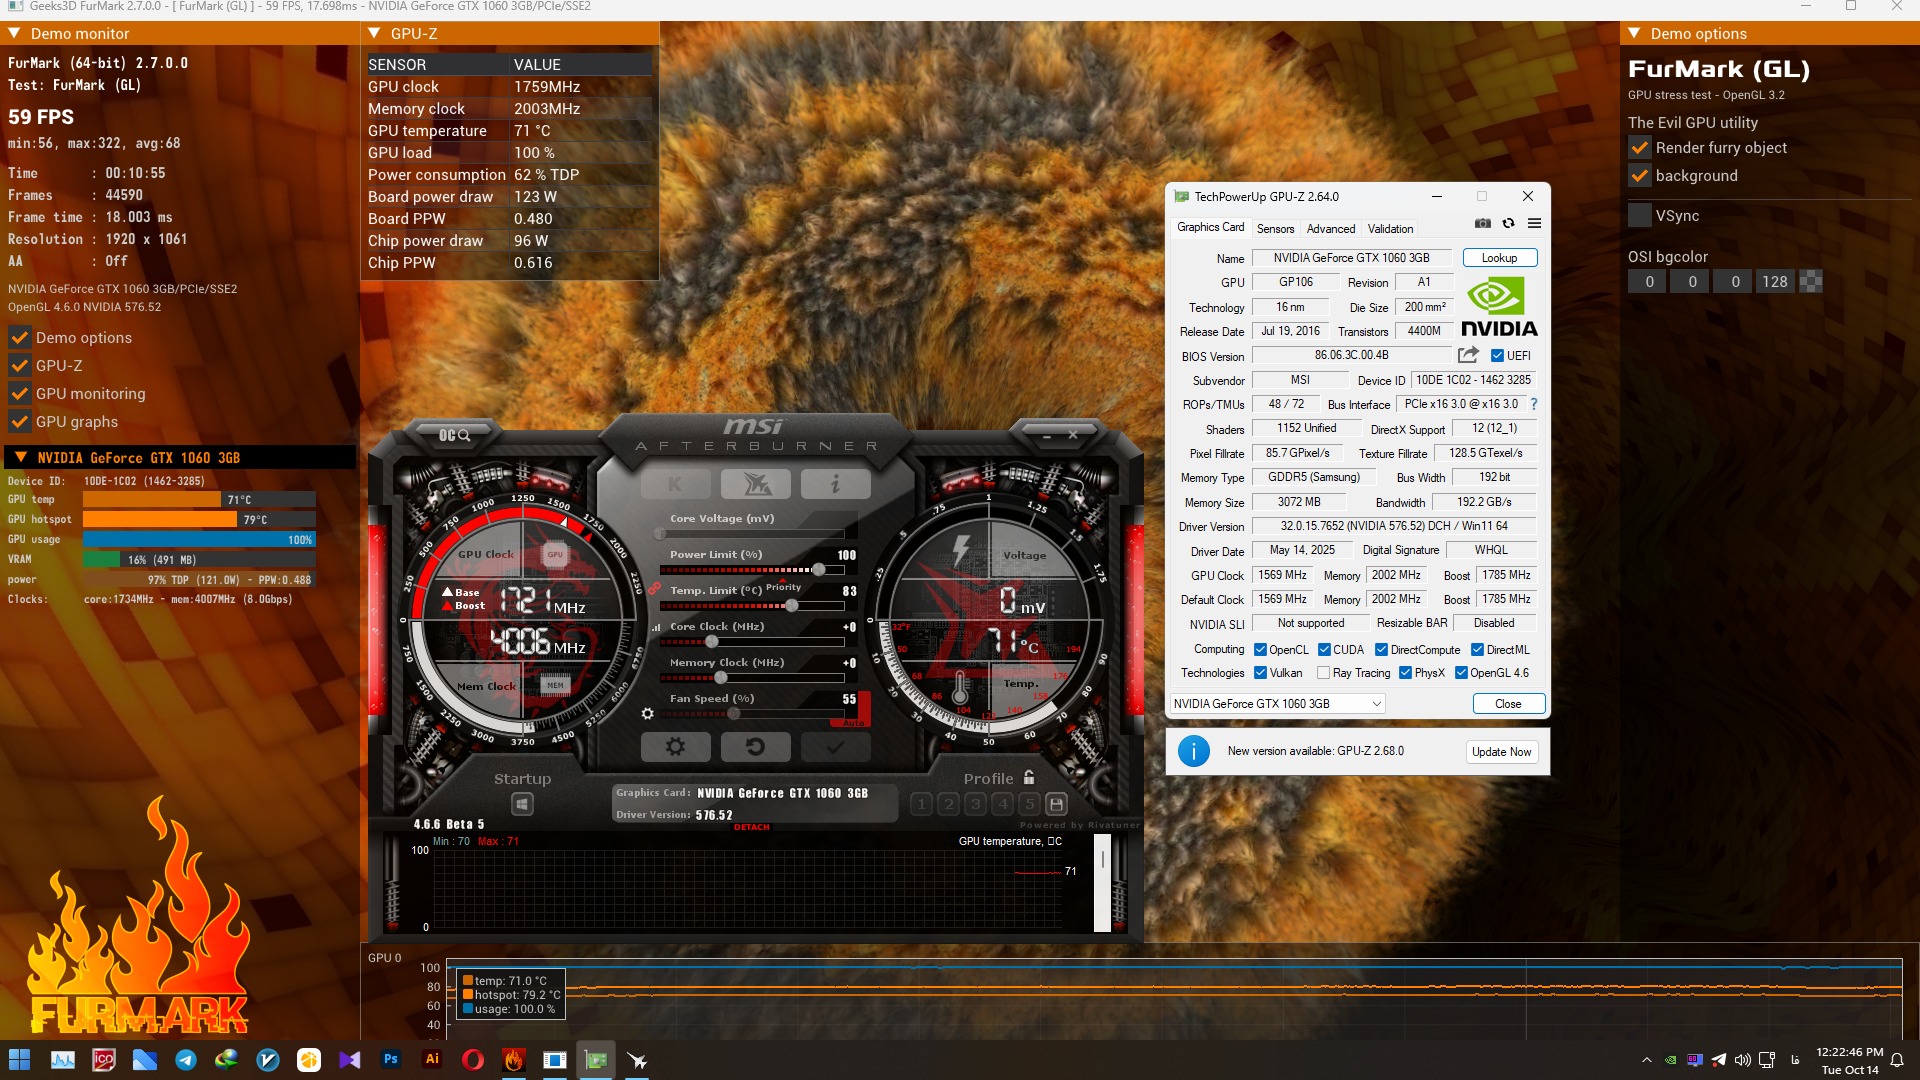Click the Afterburner information button

(835, 484)
